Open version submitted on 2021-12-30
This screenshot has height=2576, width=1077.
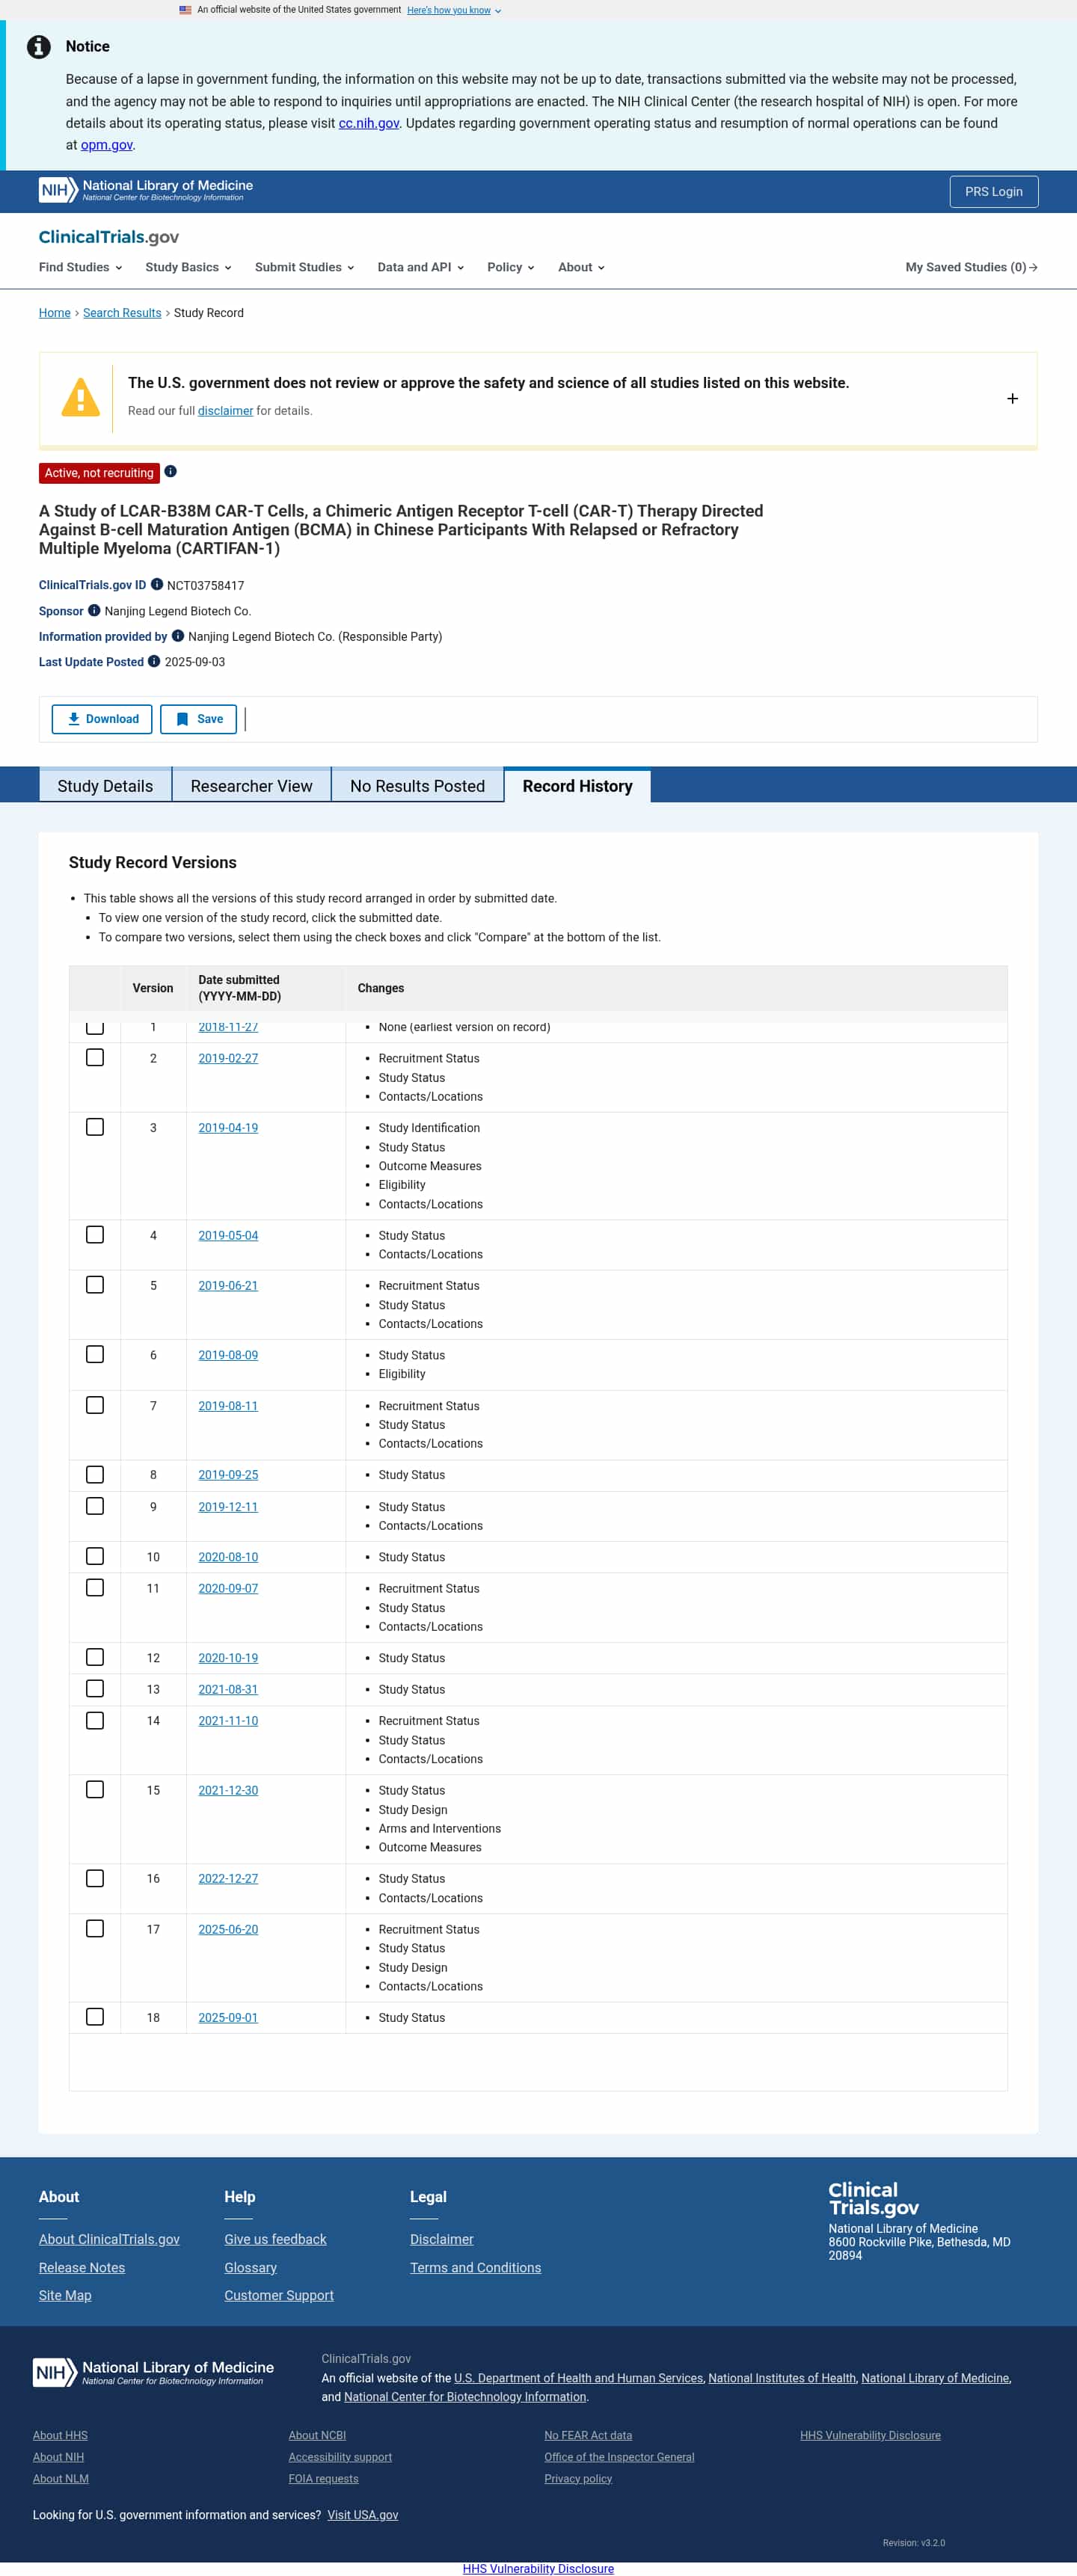click(x=228, y=1790)
